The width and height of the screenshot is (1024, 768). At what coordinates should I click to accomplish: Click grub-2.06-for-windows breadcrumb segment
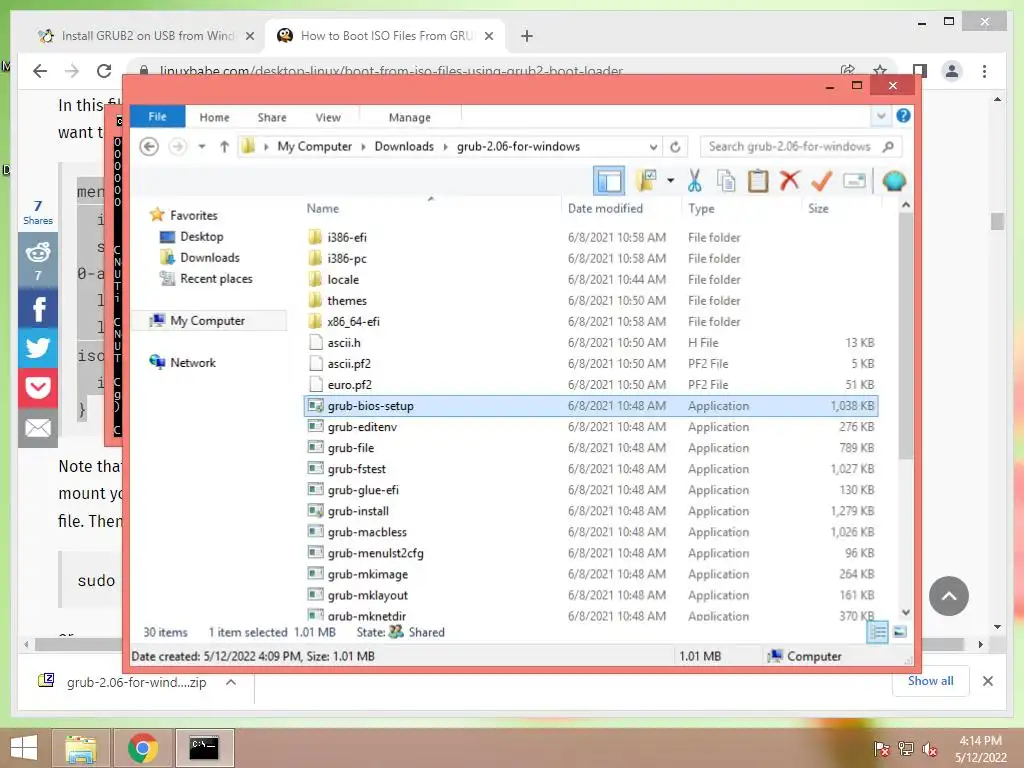518,146
